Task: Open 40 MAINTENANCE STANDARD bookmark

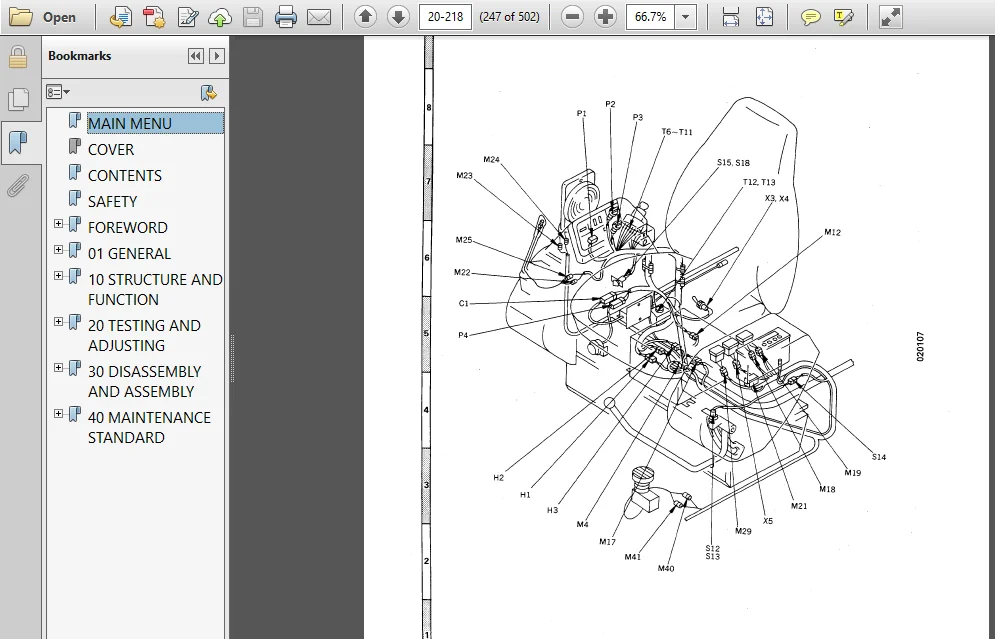Action: 149,427
